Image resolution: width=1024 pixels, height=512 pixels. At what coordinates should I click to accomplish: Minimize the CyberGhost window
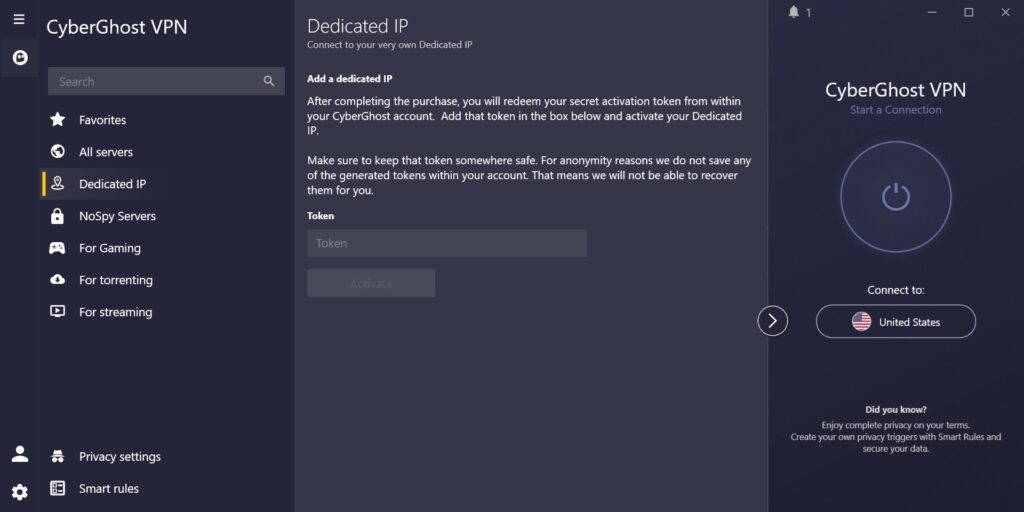(933, 12)
